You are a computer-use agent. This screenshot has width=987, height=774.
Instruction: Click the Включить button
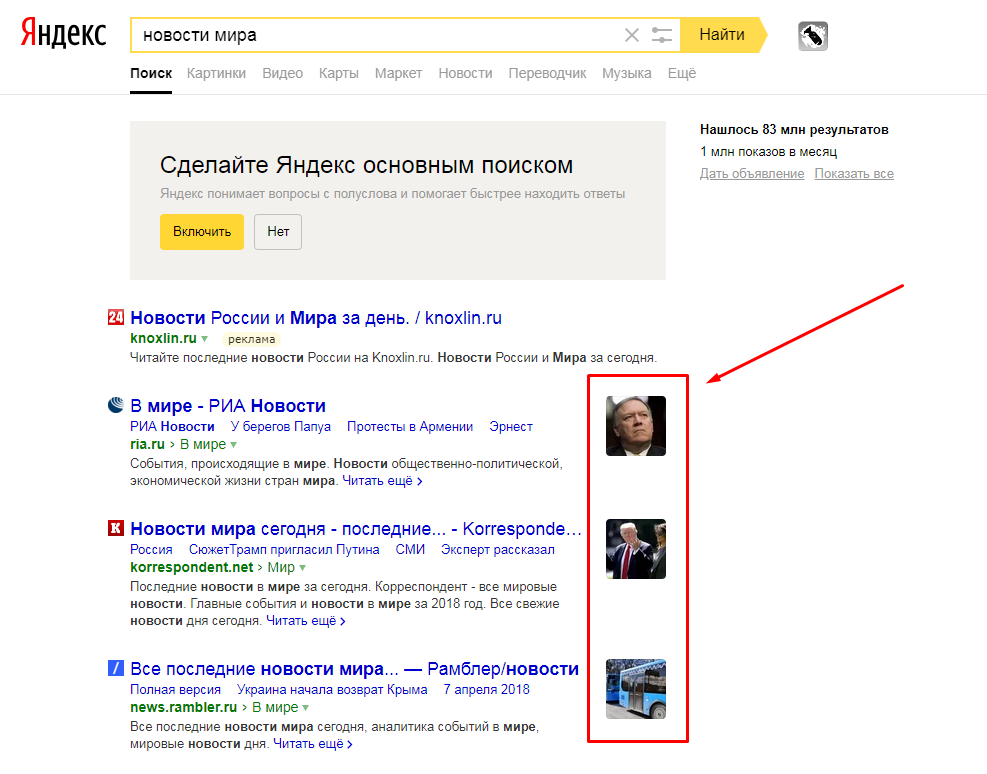click(x=201, y=231)
